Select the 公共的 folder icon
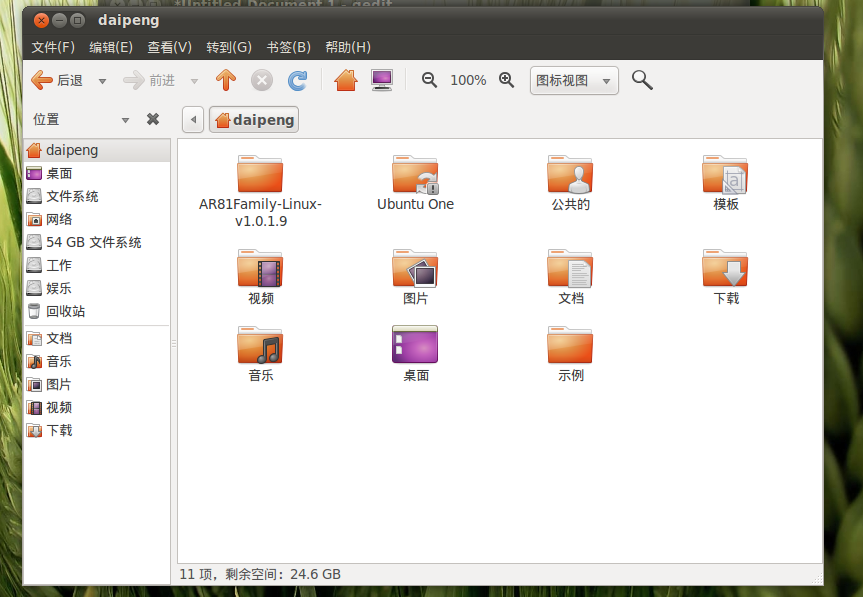Image resolution: width=863 pixels, height=597 pixels. pyautogui.click(x=570, y=174)
